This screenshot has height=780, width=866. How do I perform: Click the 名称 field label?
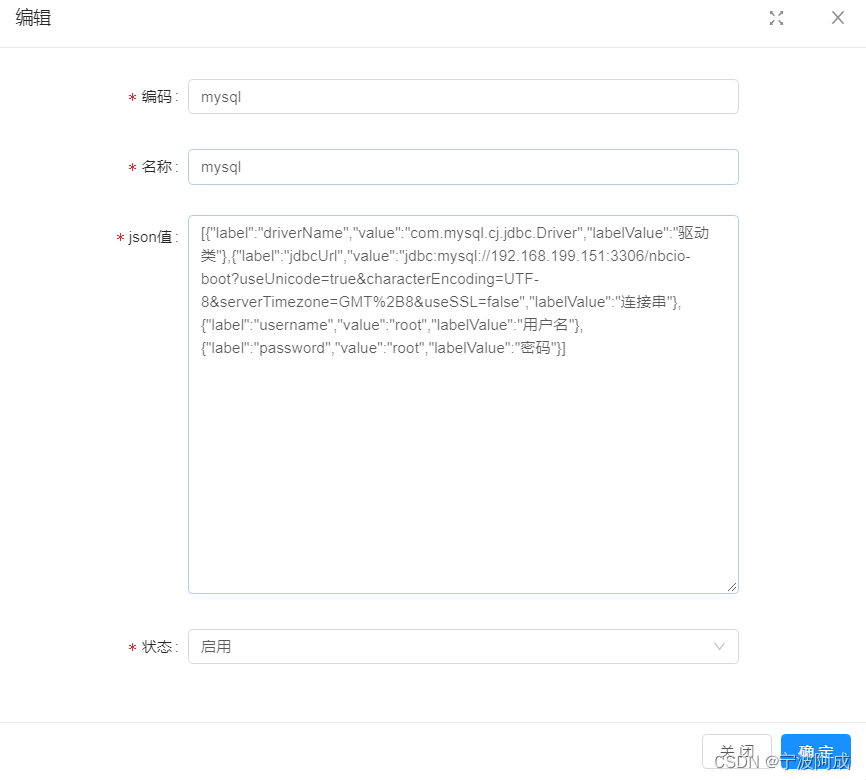pos(157,167)
